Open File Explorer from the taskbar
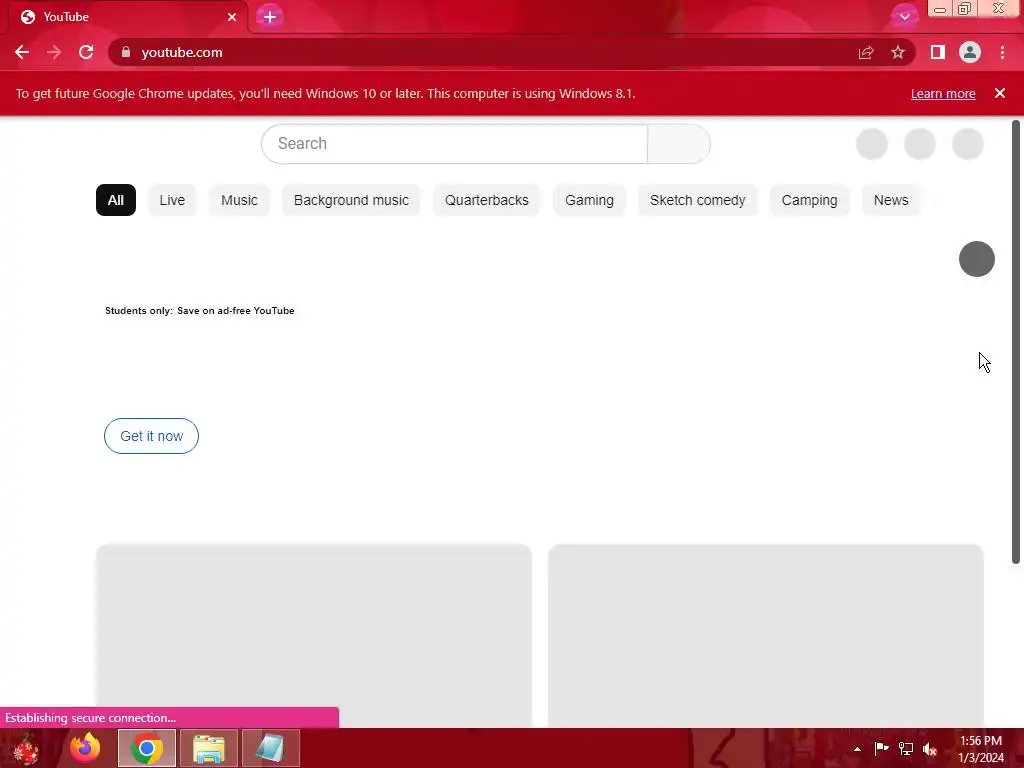Viewport: 1024px width, 768px height. click(208, 748)
